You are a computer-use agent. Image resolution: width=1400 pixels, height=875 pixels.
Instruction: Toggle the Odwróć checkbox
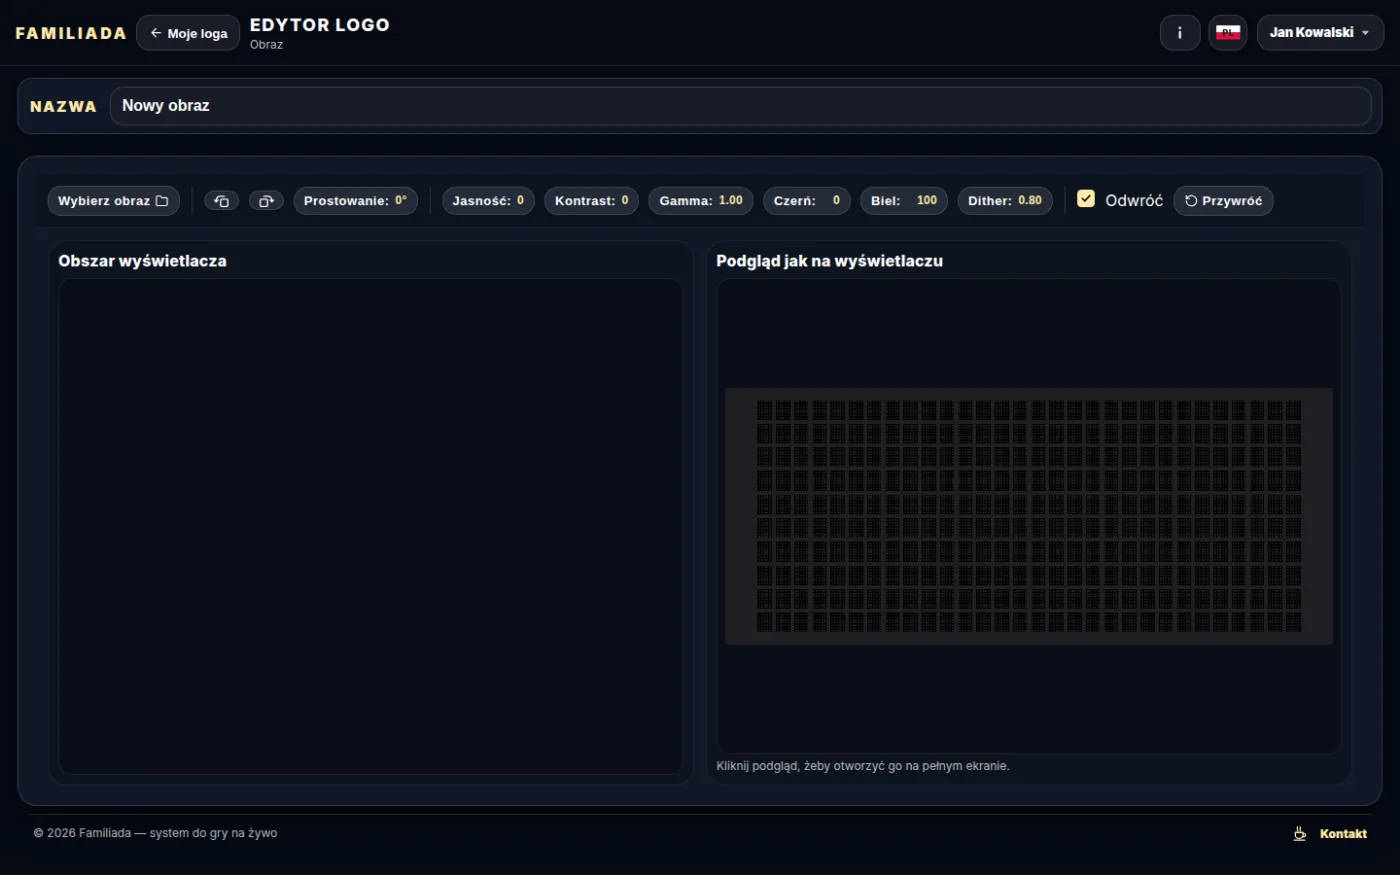click(x=1086, y=199)
